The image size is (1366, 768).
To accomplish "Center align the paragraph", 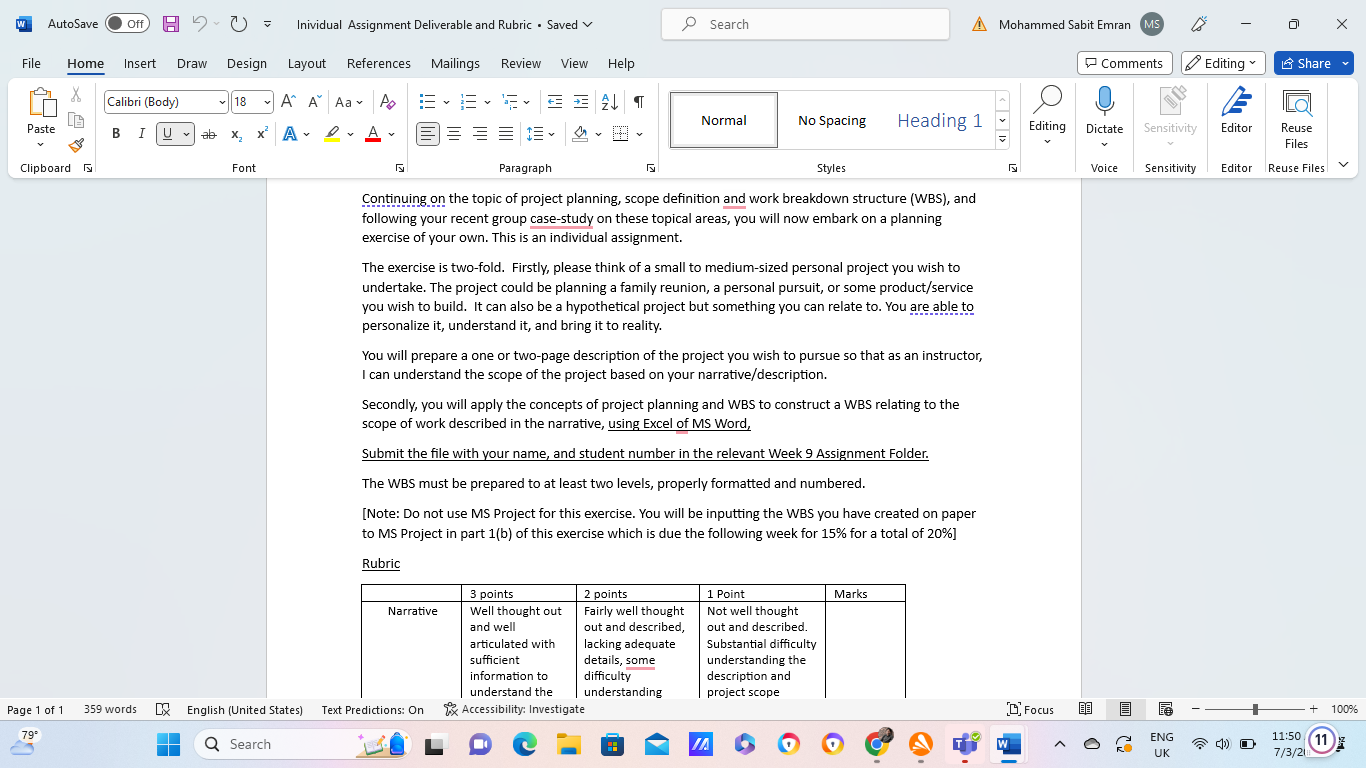I will (x=454, y=133).
